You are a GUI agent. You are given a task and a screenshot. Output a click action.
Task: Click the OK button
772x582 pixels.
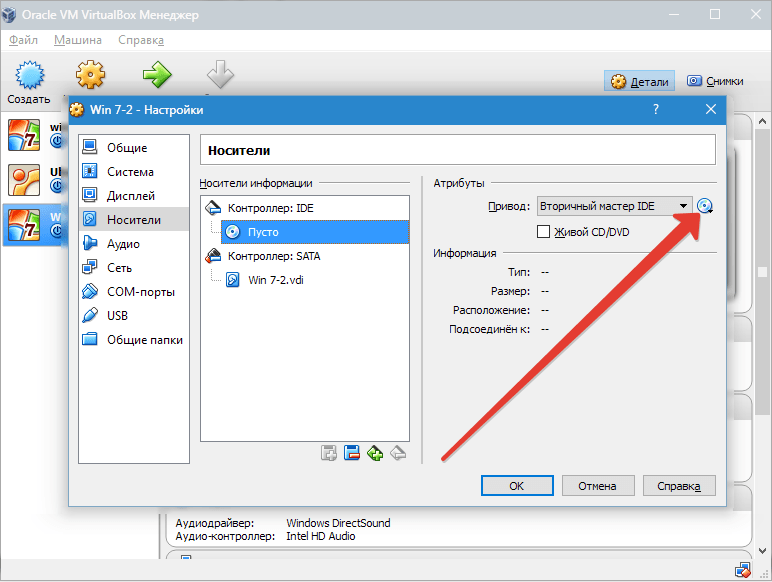point(516,486)
